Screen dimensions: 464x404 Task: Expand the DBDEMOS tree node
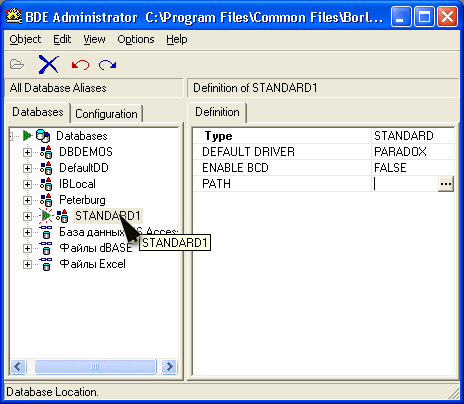pos(27,152)
